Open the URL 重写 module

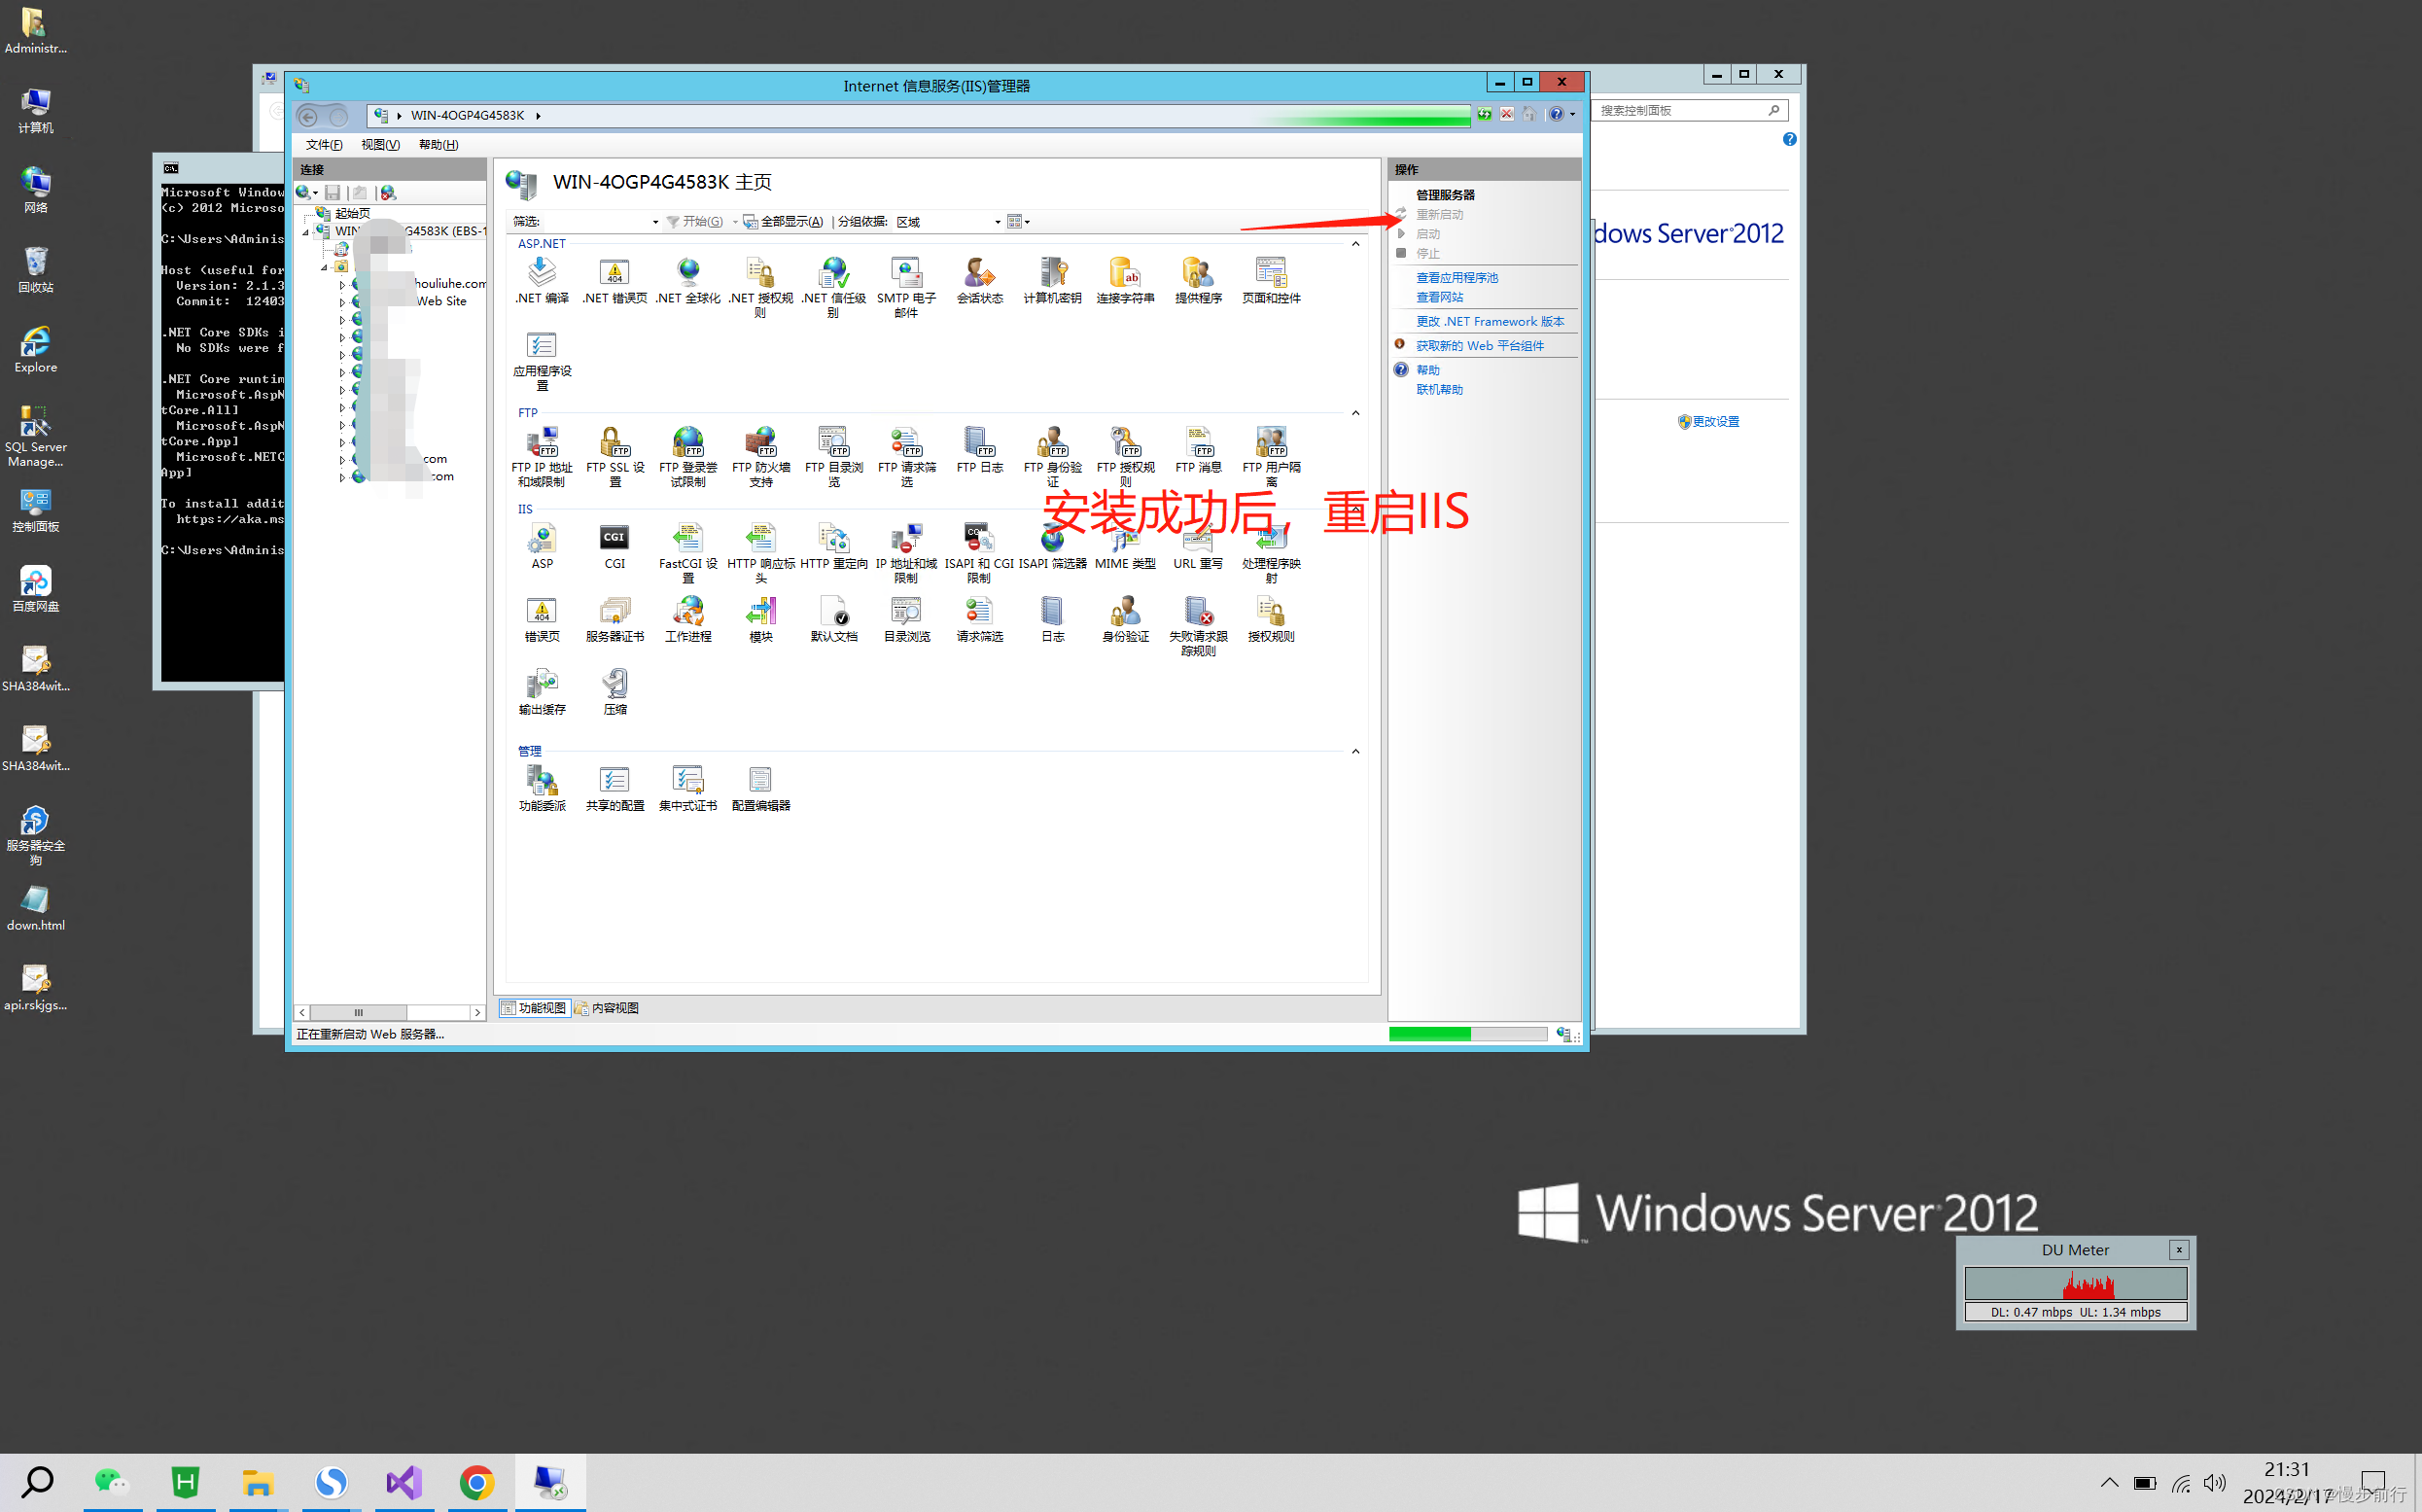pos(1197,545)
